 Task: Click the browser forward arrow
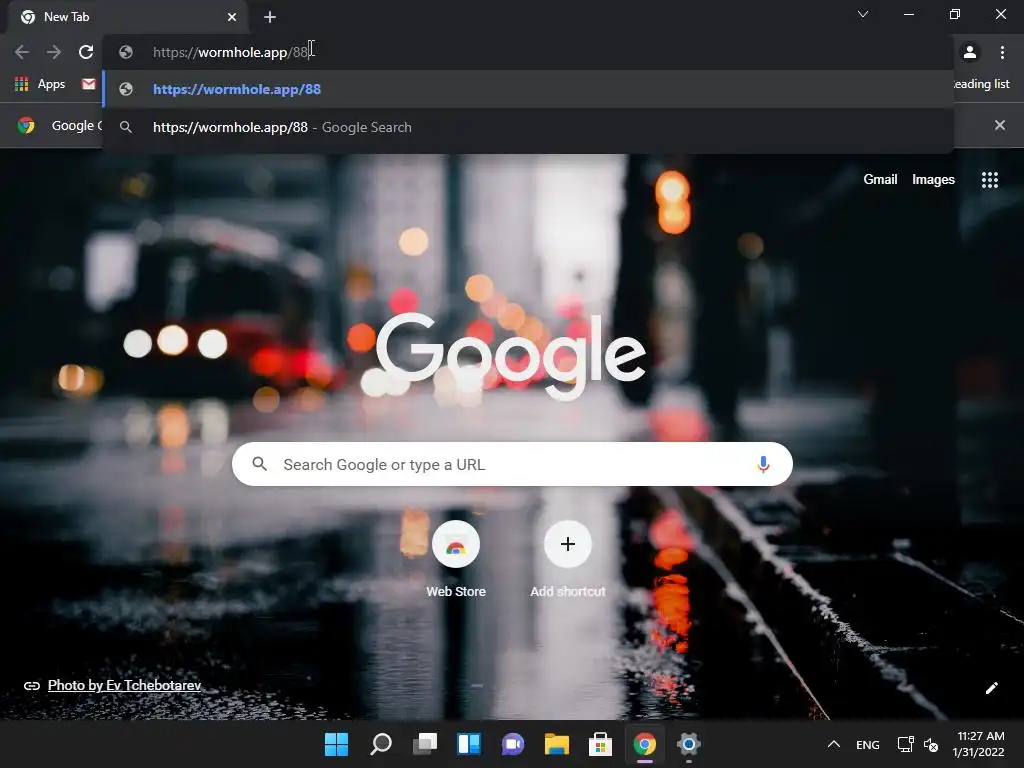click(54, 52)
